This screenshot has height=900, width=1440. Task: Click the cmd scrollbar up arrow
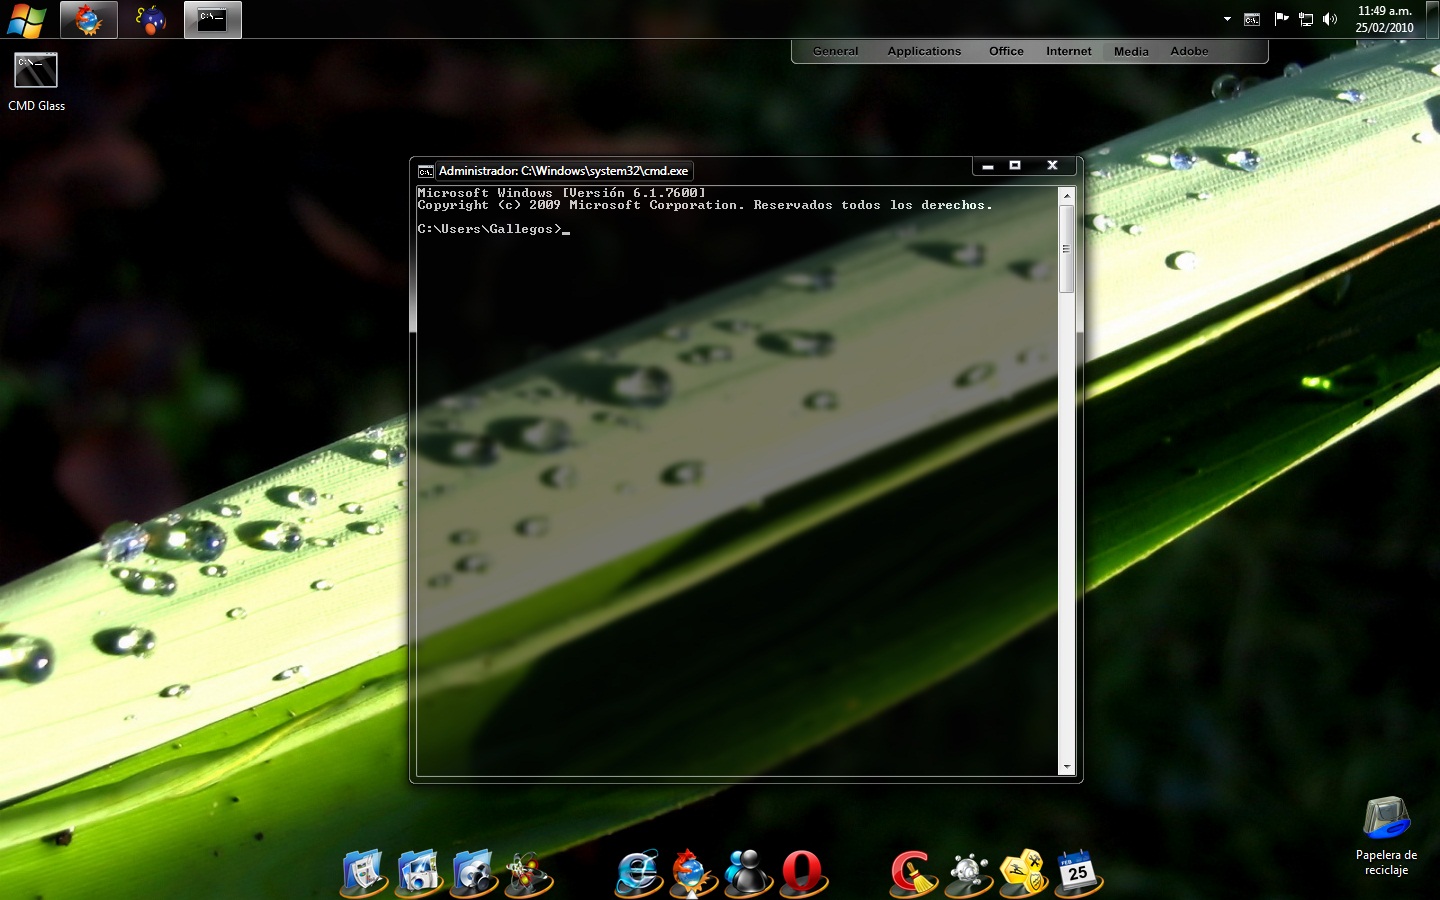1067,196
